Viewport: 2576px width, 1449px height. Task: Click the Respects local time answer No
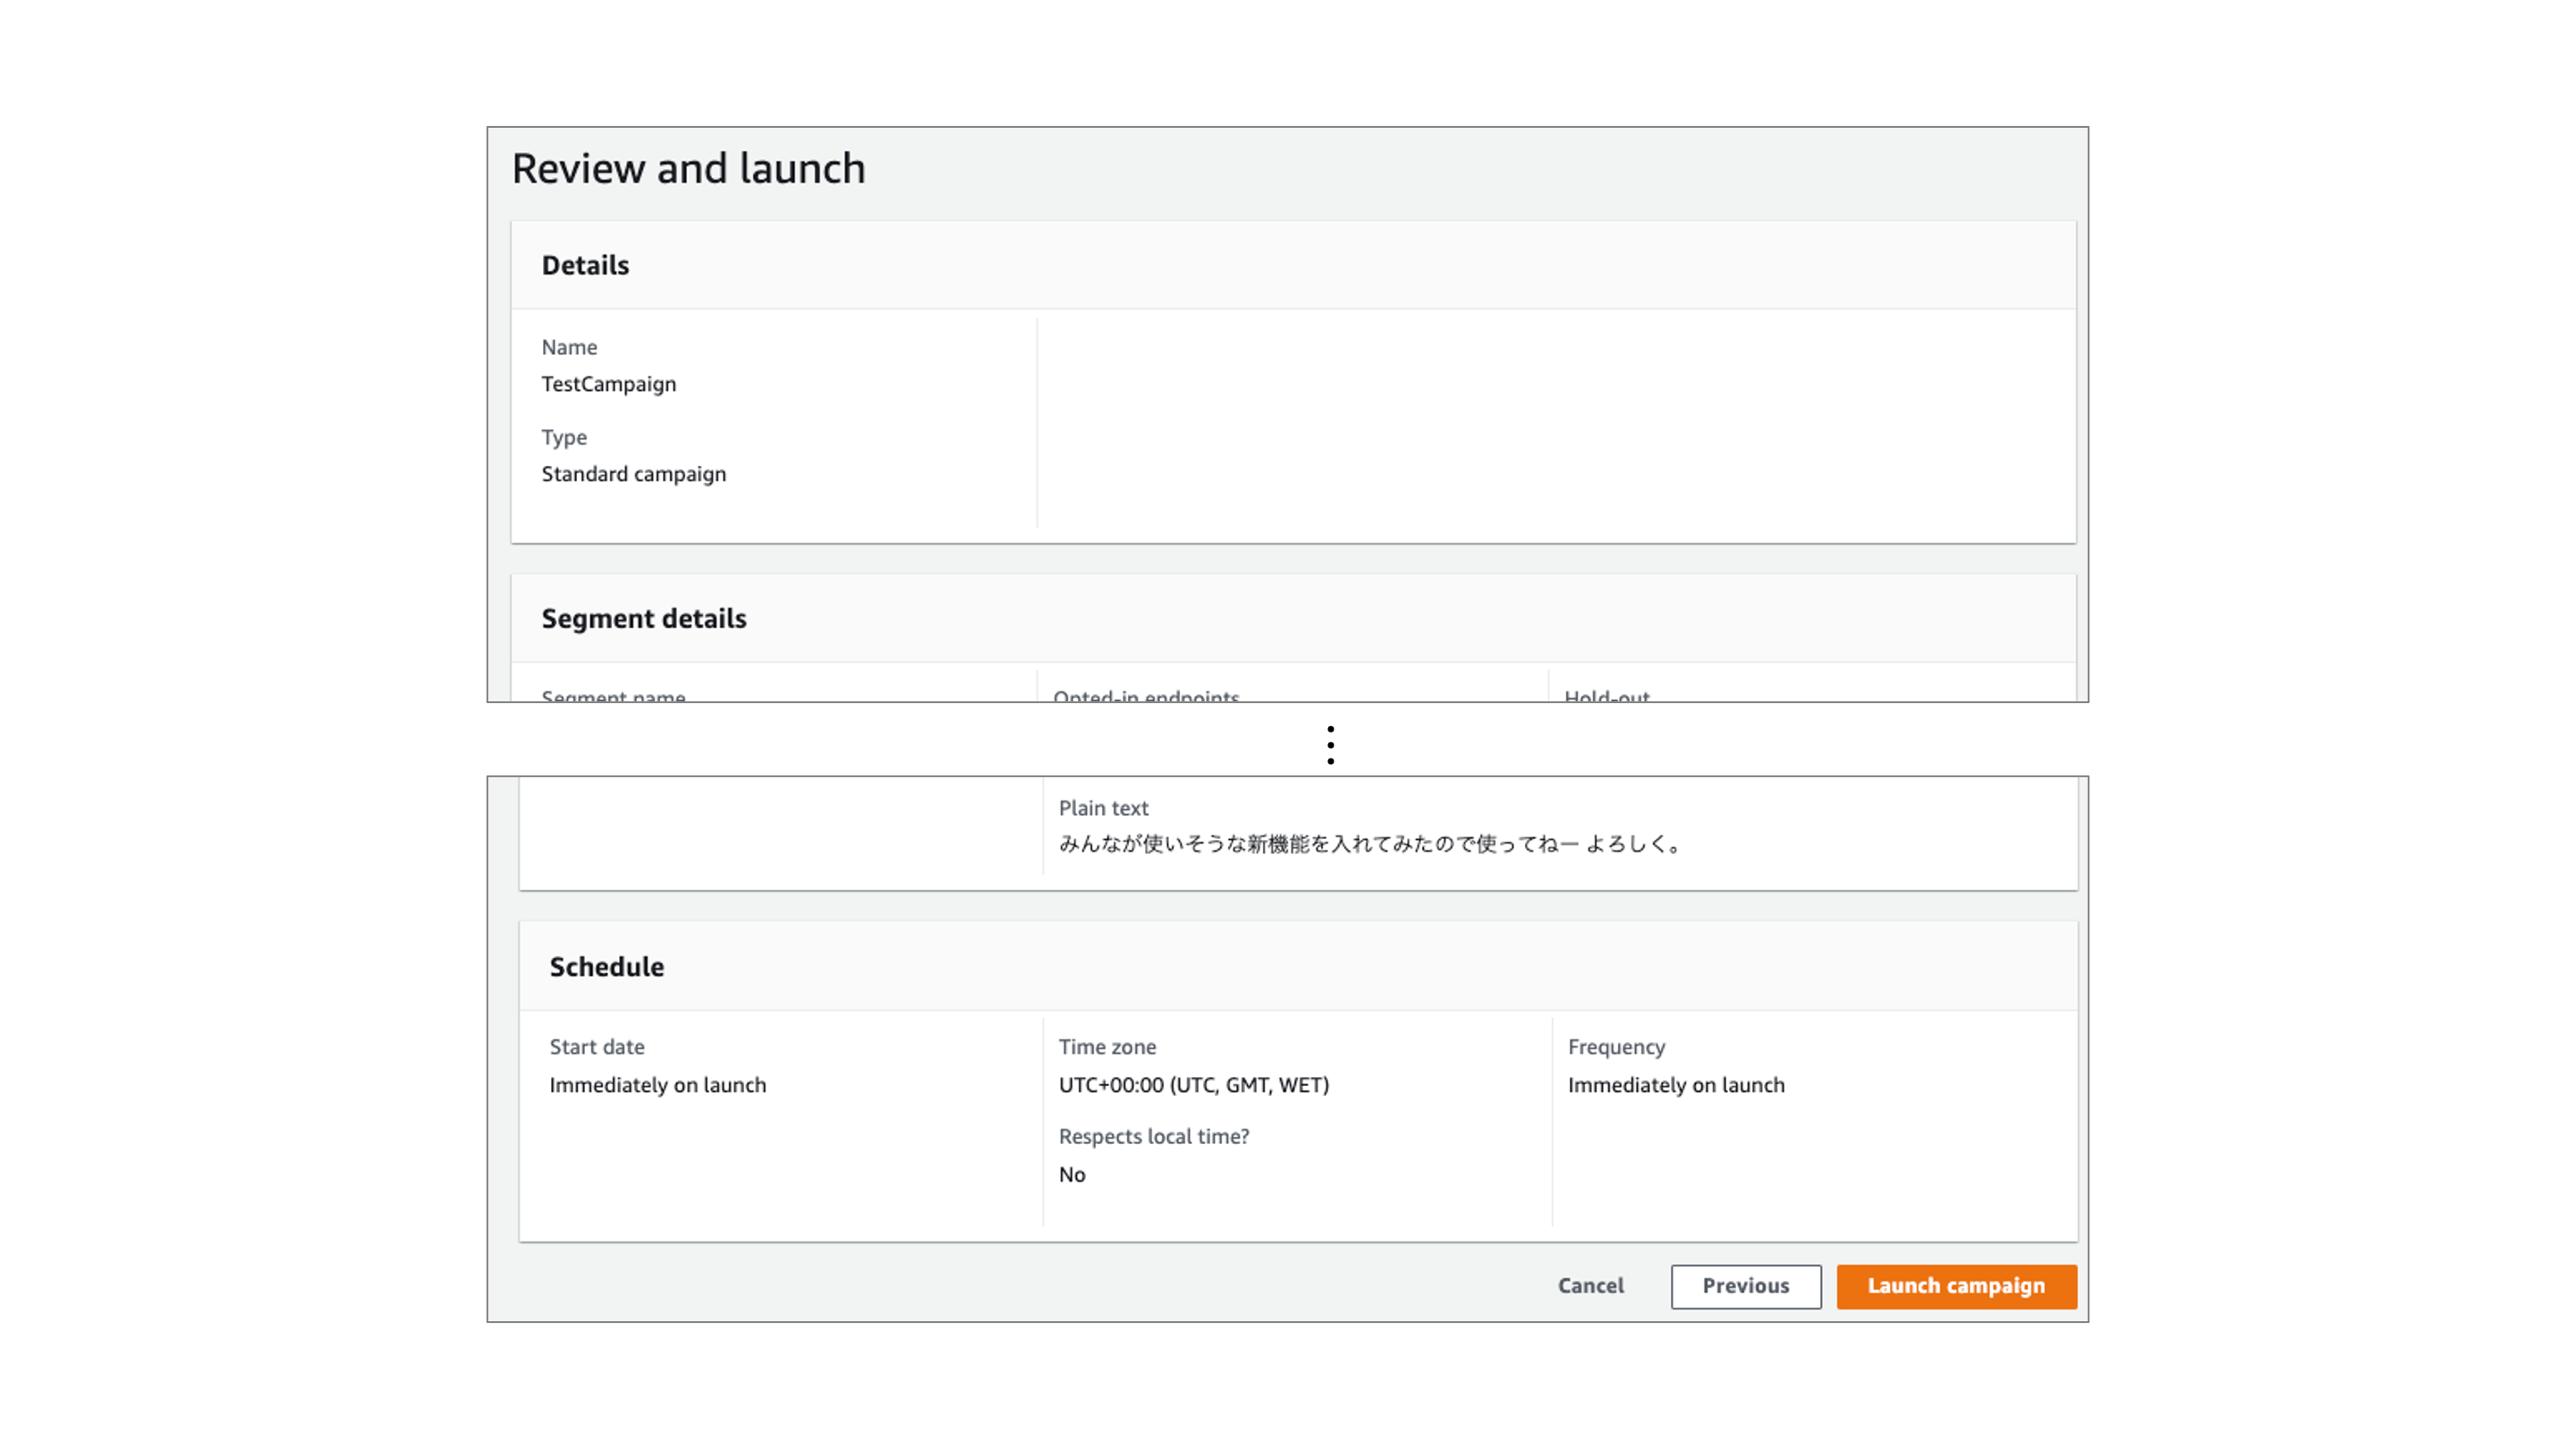coord(1070,1174)
